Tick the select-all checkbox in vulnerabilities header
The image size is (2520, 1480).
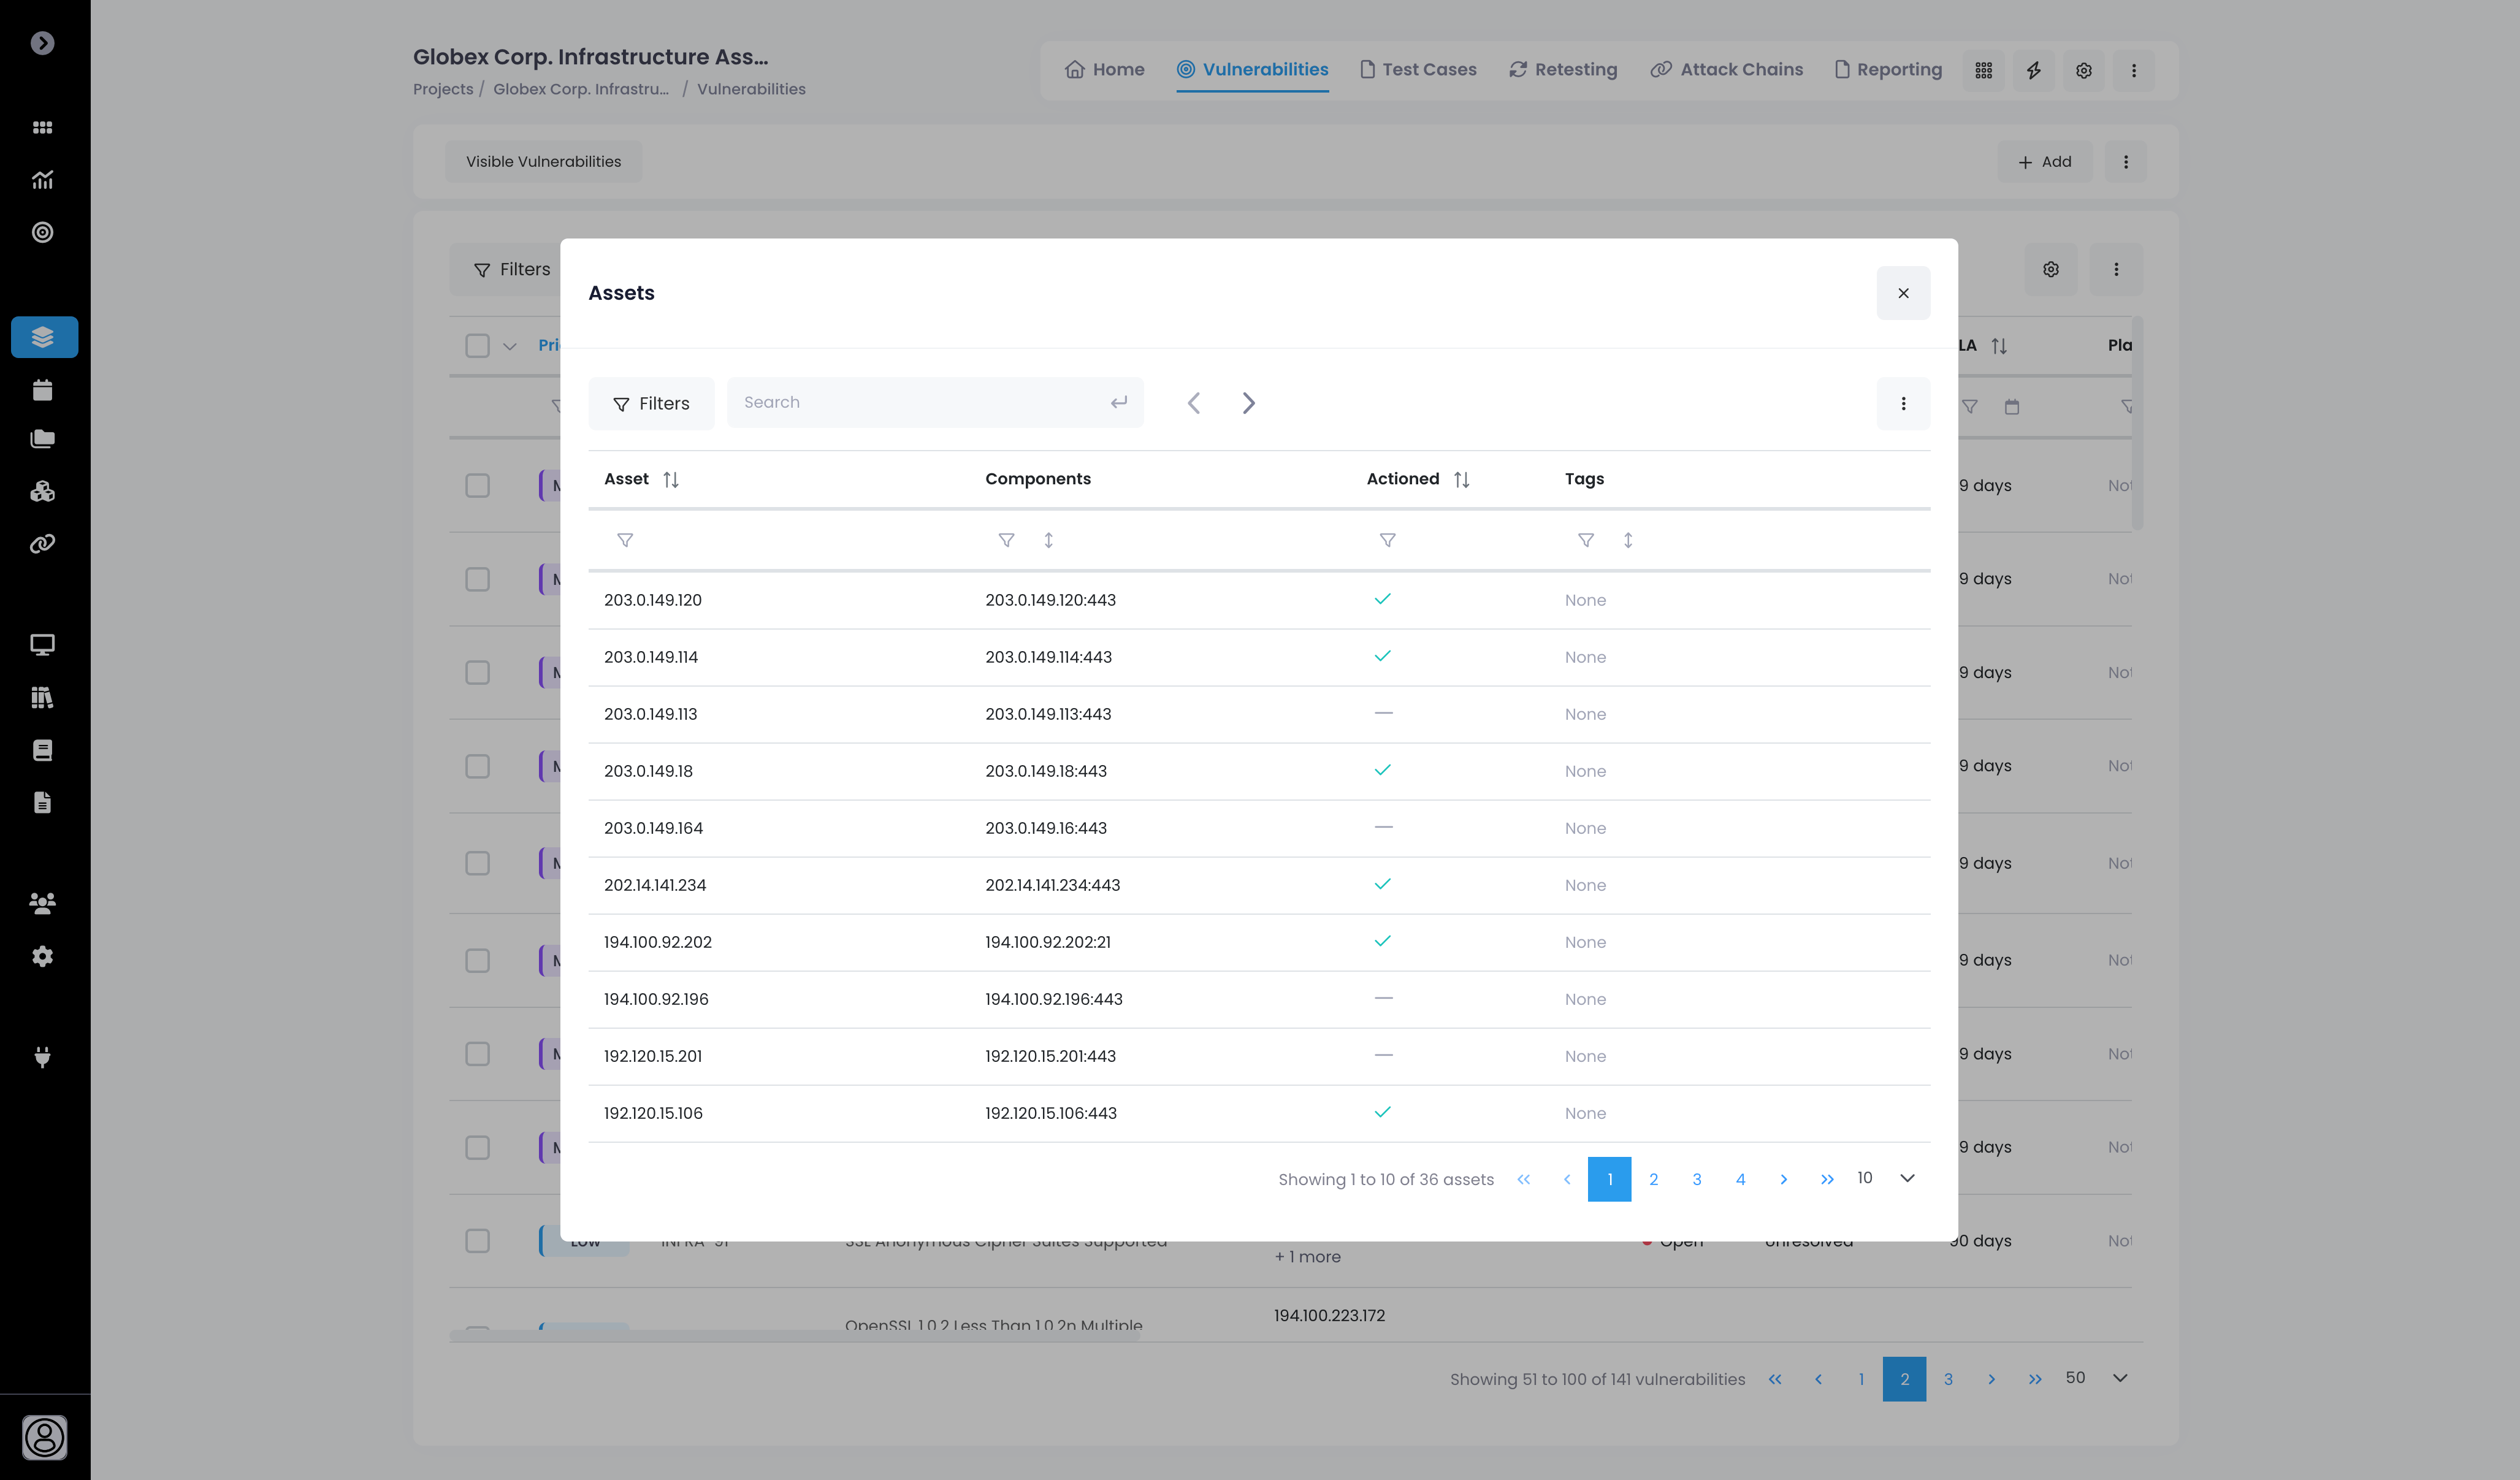[x=477, y=346]
